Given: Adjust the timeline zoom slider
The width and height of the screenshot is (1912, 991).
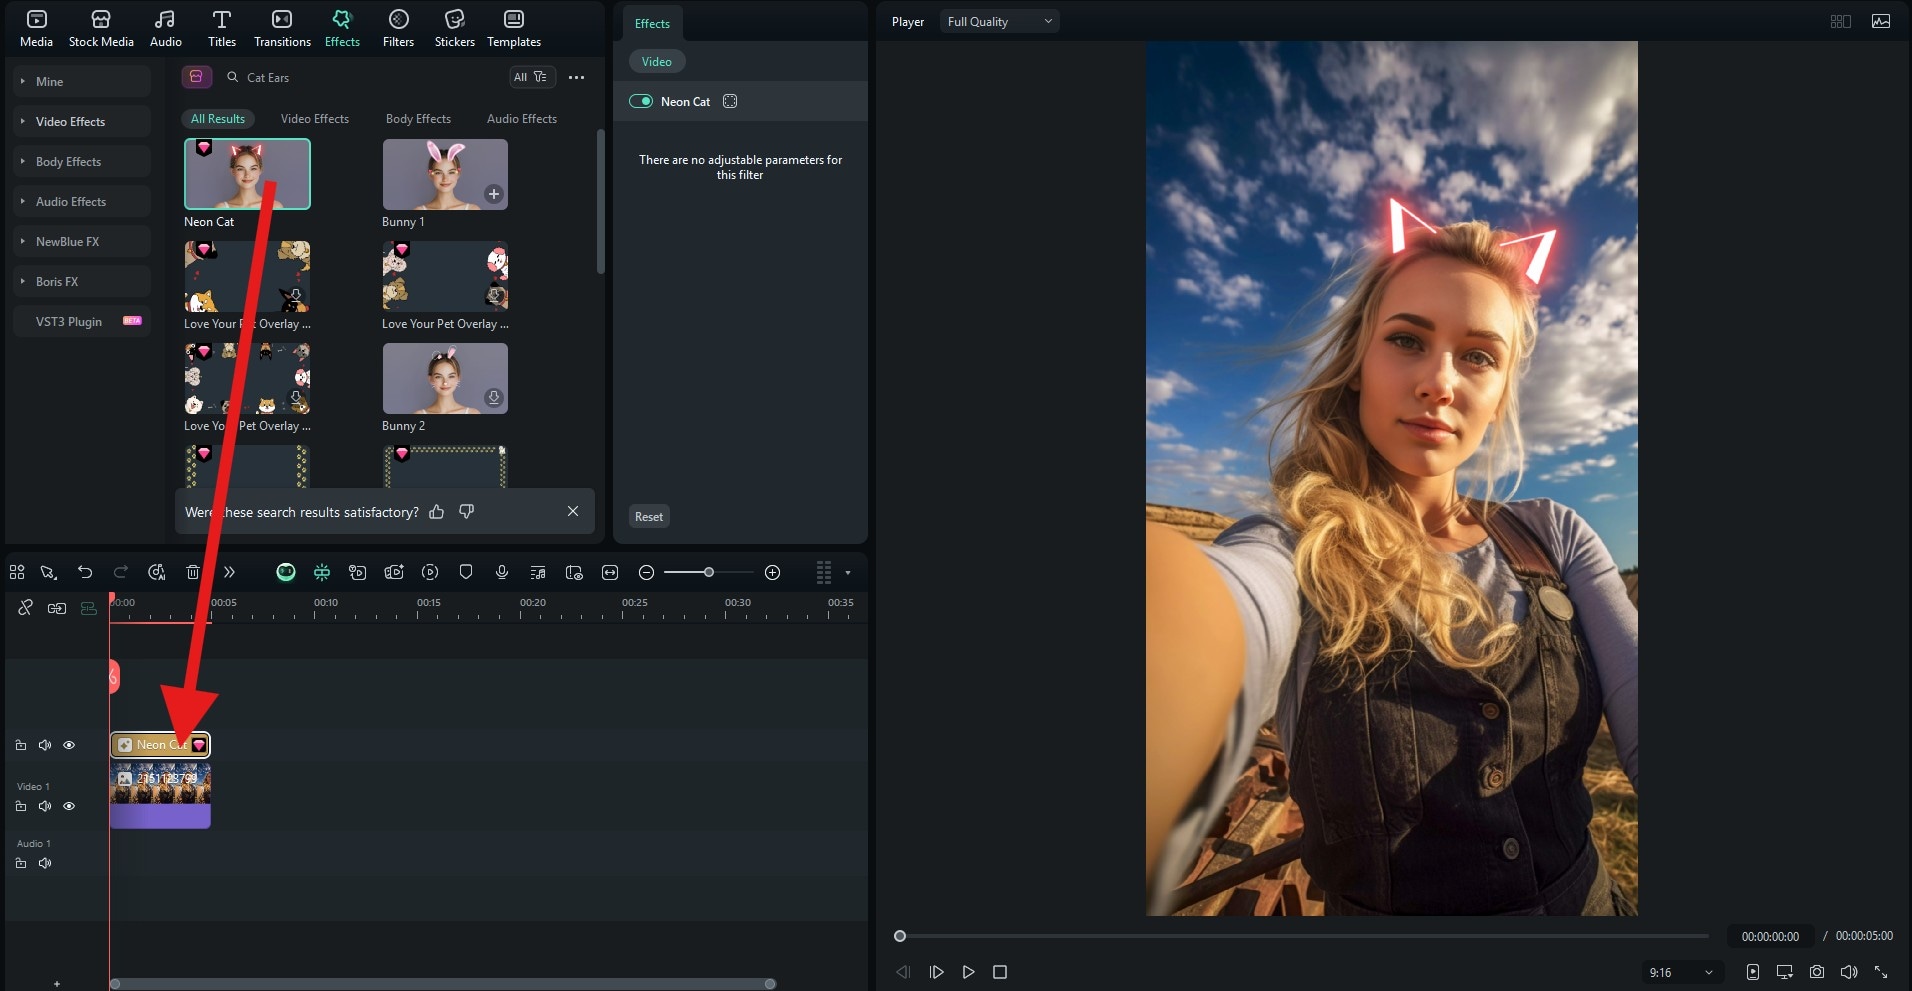Looking at the screenshot, I should [x=708, y=572].
